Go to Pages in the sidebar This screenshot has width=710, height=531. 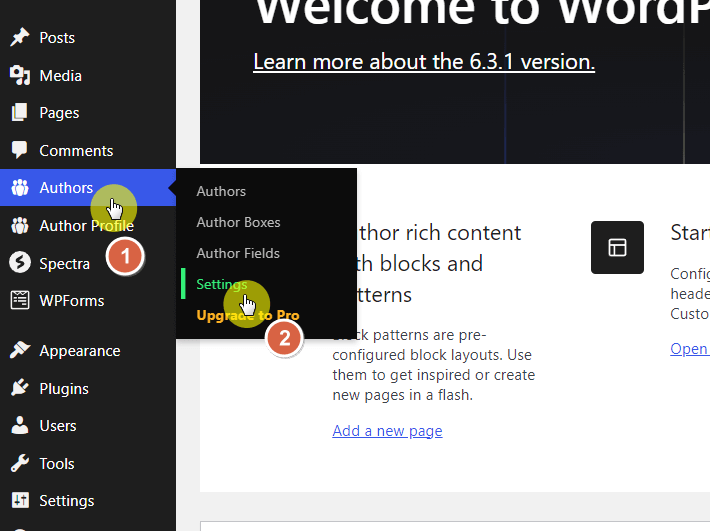point(88,113)
